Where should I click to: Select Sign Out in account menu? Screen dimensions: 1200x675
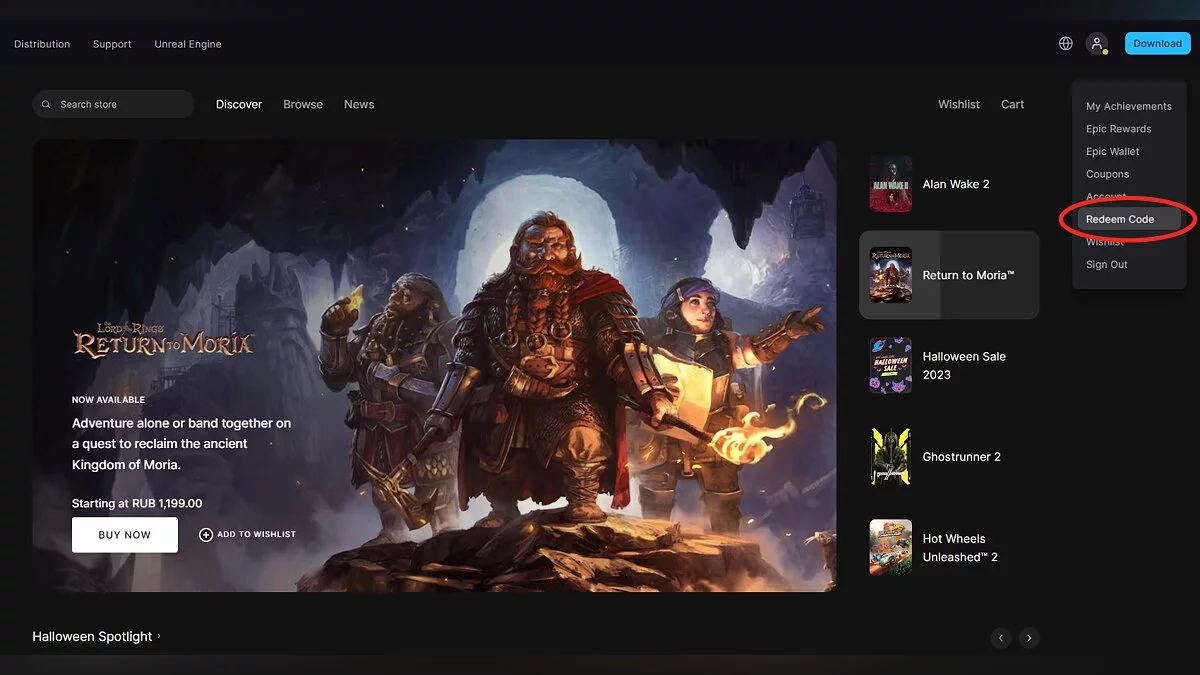[x=1106, y=265]
